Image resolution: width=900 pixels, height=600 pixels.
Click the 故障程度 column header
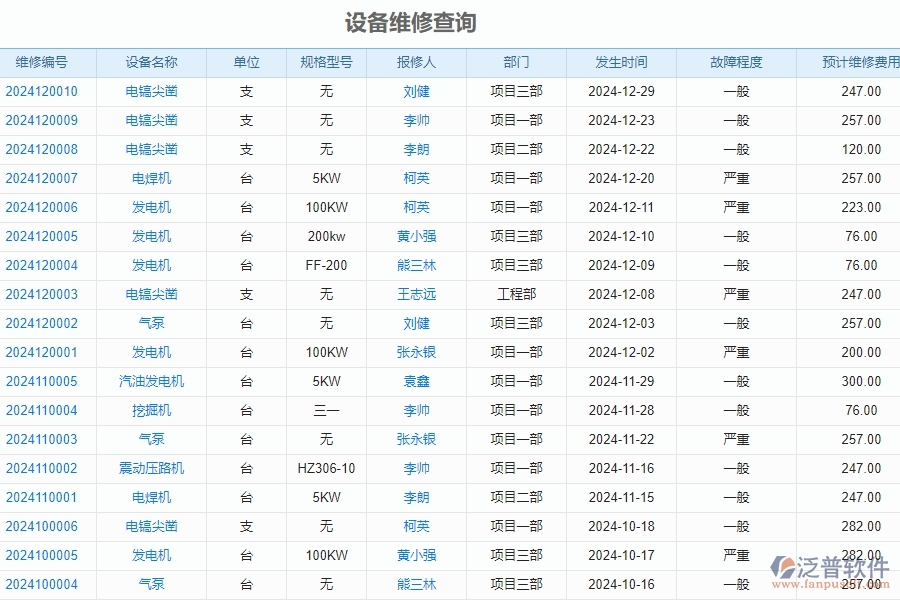737,62
